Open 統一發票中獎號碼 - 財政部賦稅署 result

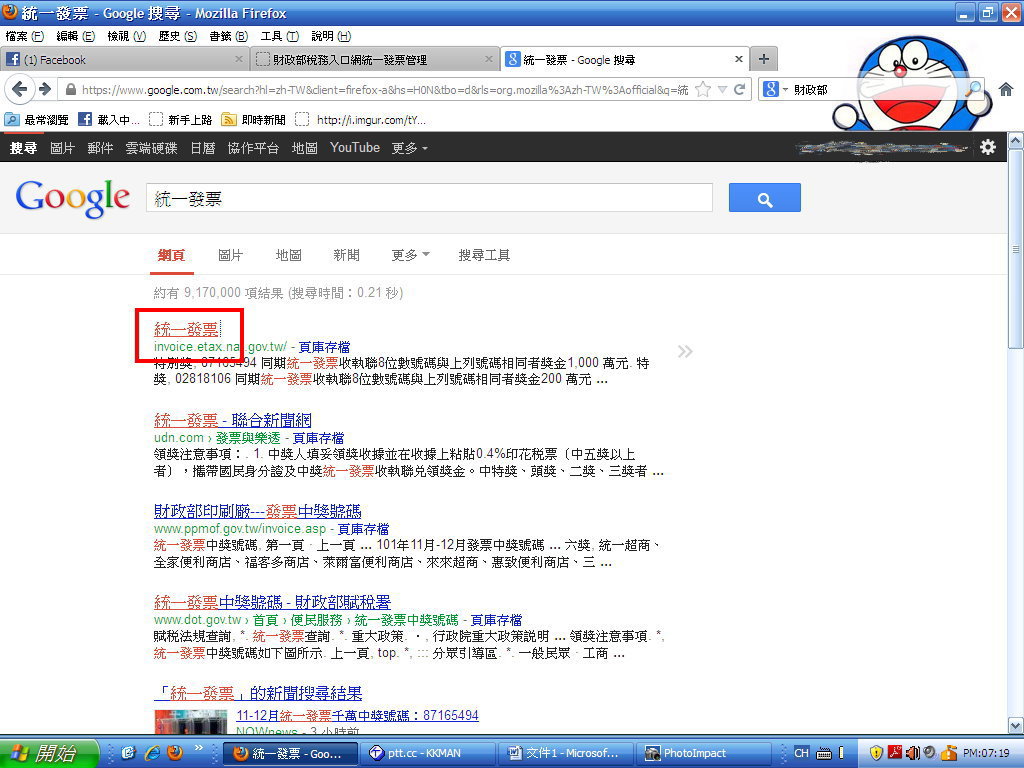(x=272, y=601)
